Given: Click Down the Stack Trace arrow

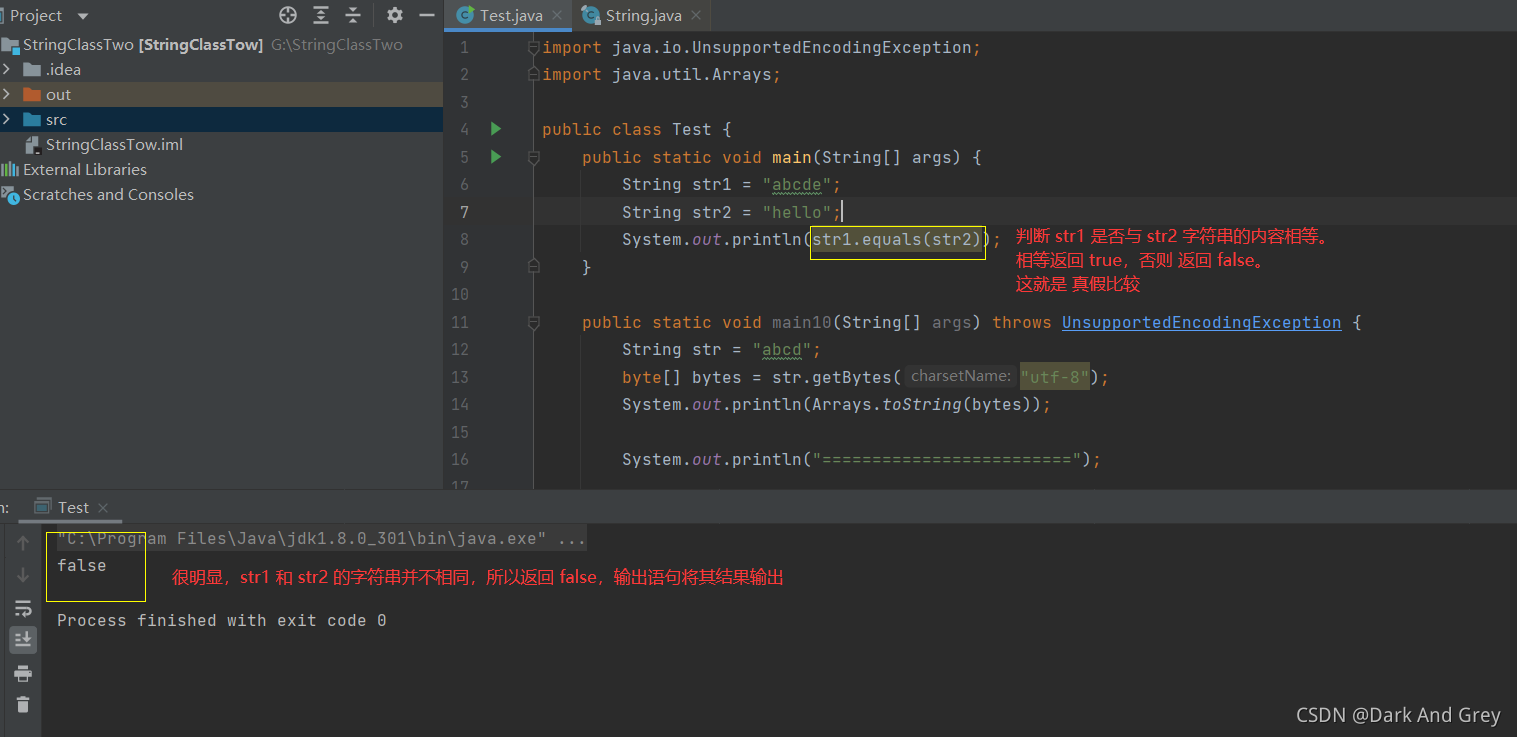Looking at the screenshot, I should pos(23,575).
